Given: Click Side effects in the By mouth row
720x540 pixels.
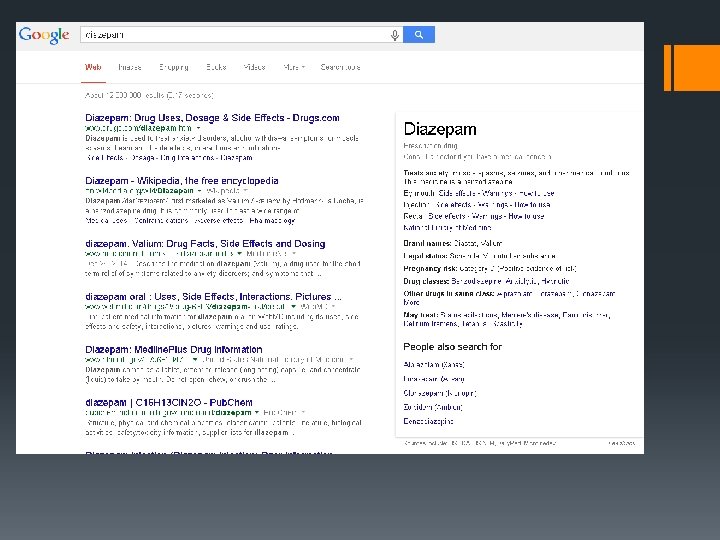Looking at the screenshot, I should [x=455, y=193].
